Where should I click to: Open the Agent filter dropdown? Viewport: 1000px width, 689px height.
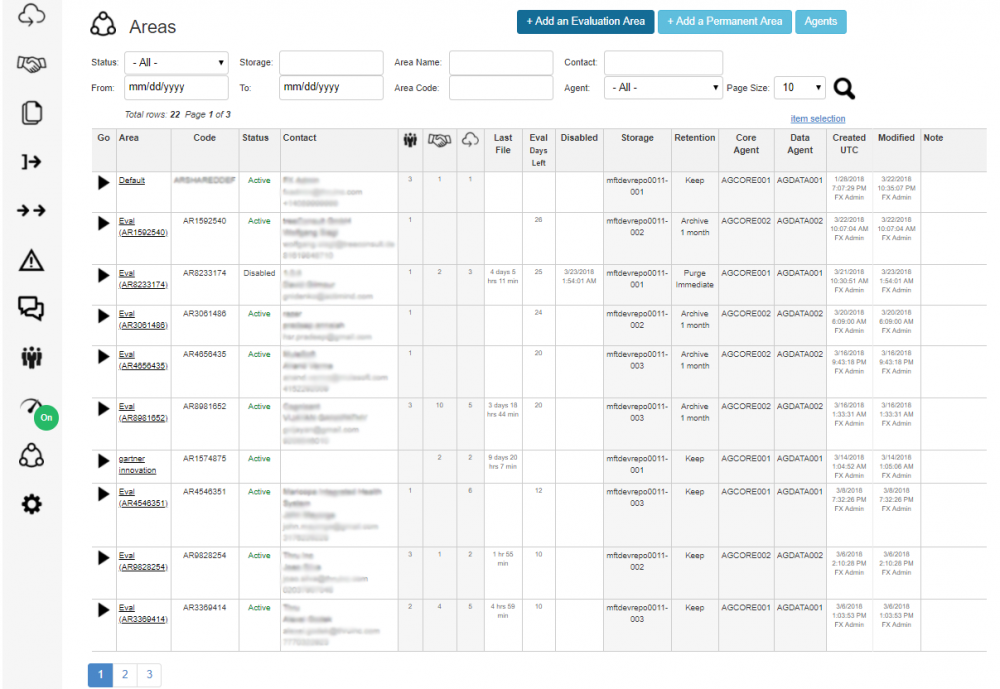pyautogui.click(x=663, y=88)
